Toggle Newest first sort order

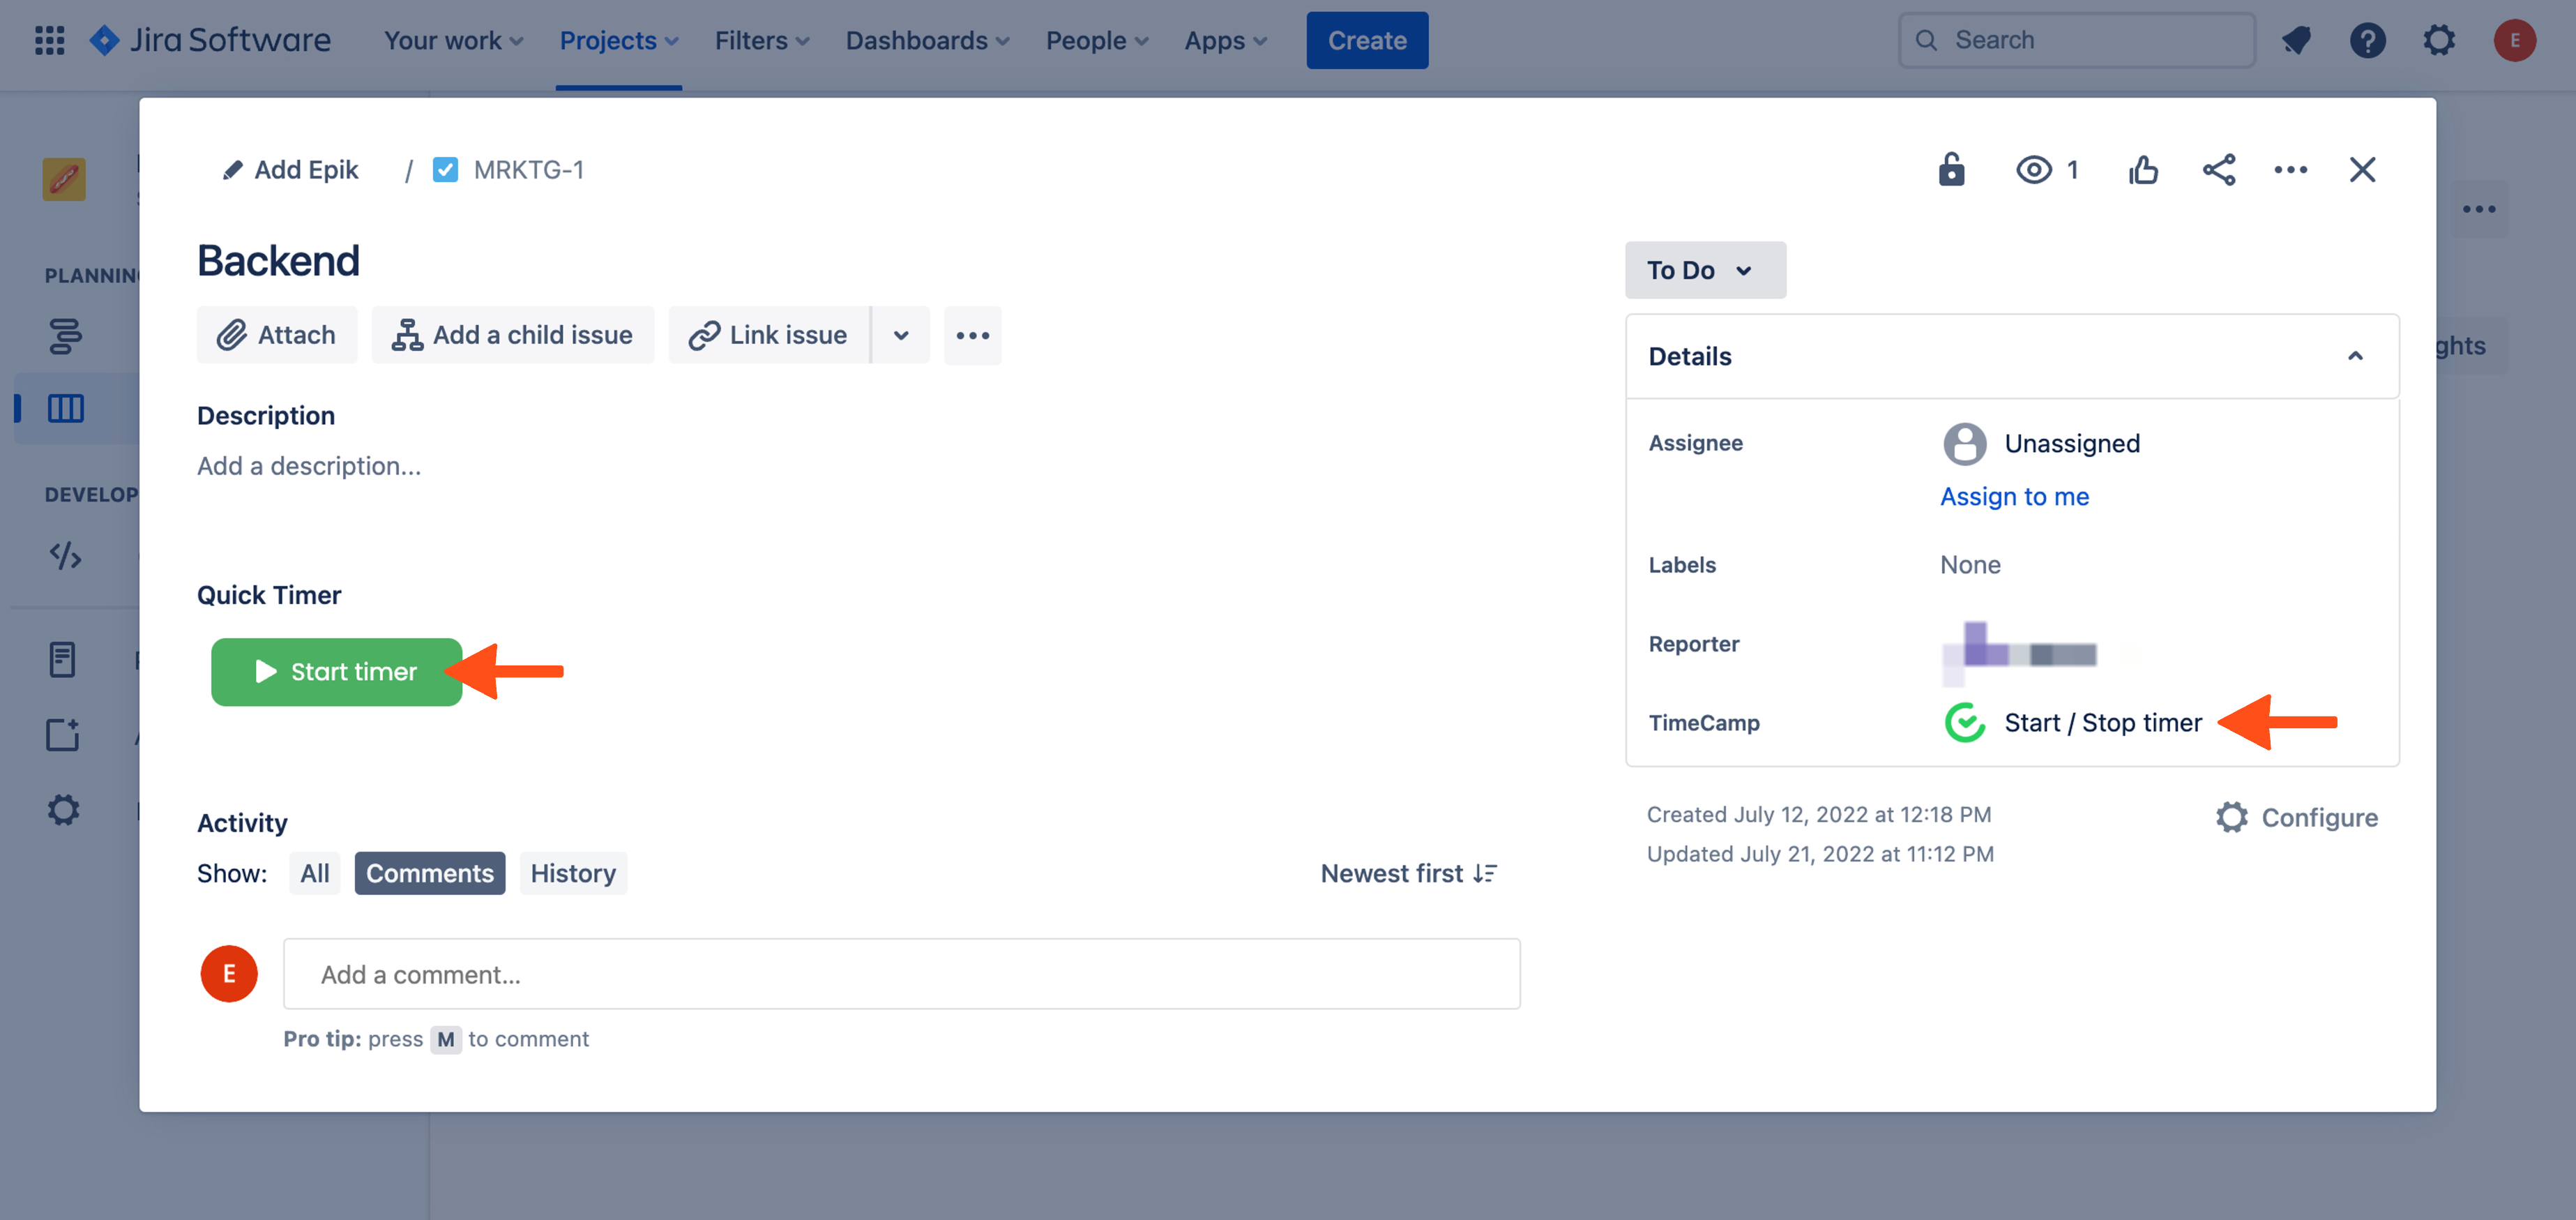tap(1408, 873)
